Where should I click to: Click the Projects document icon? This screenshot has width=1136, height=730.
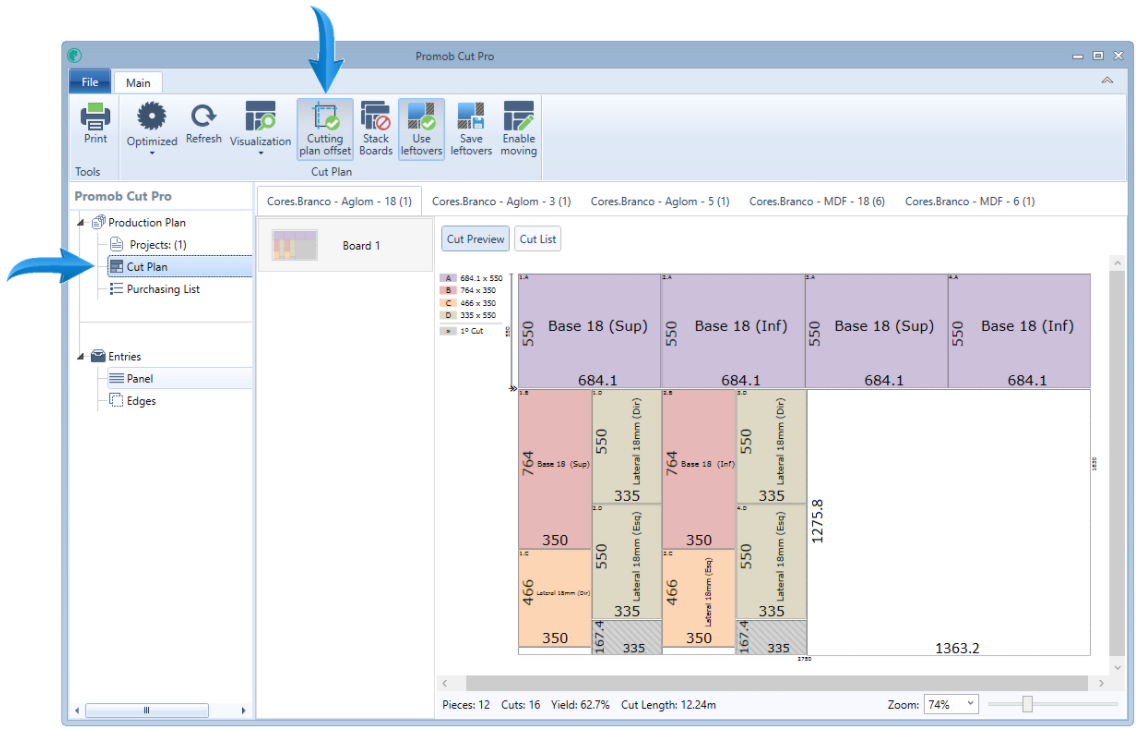pos(116,244)
